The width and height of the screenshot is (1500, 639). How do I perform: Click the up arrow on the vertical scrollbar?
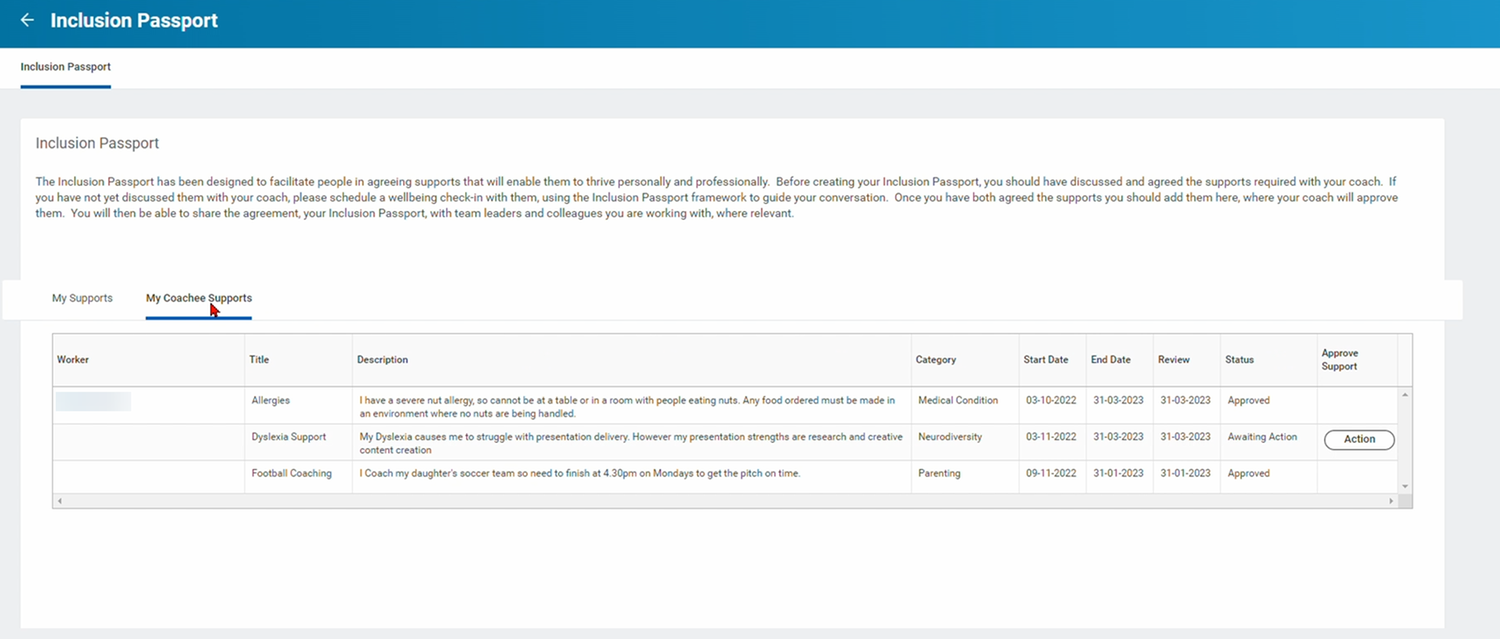(1404, 394)
